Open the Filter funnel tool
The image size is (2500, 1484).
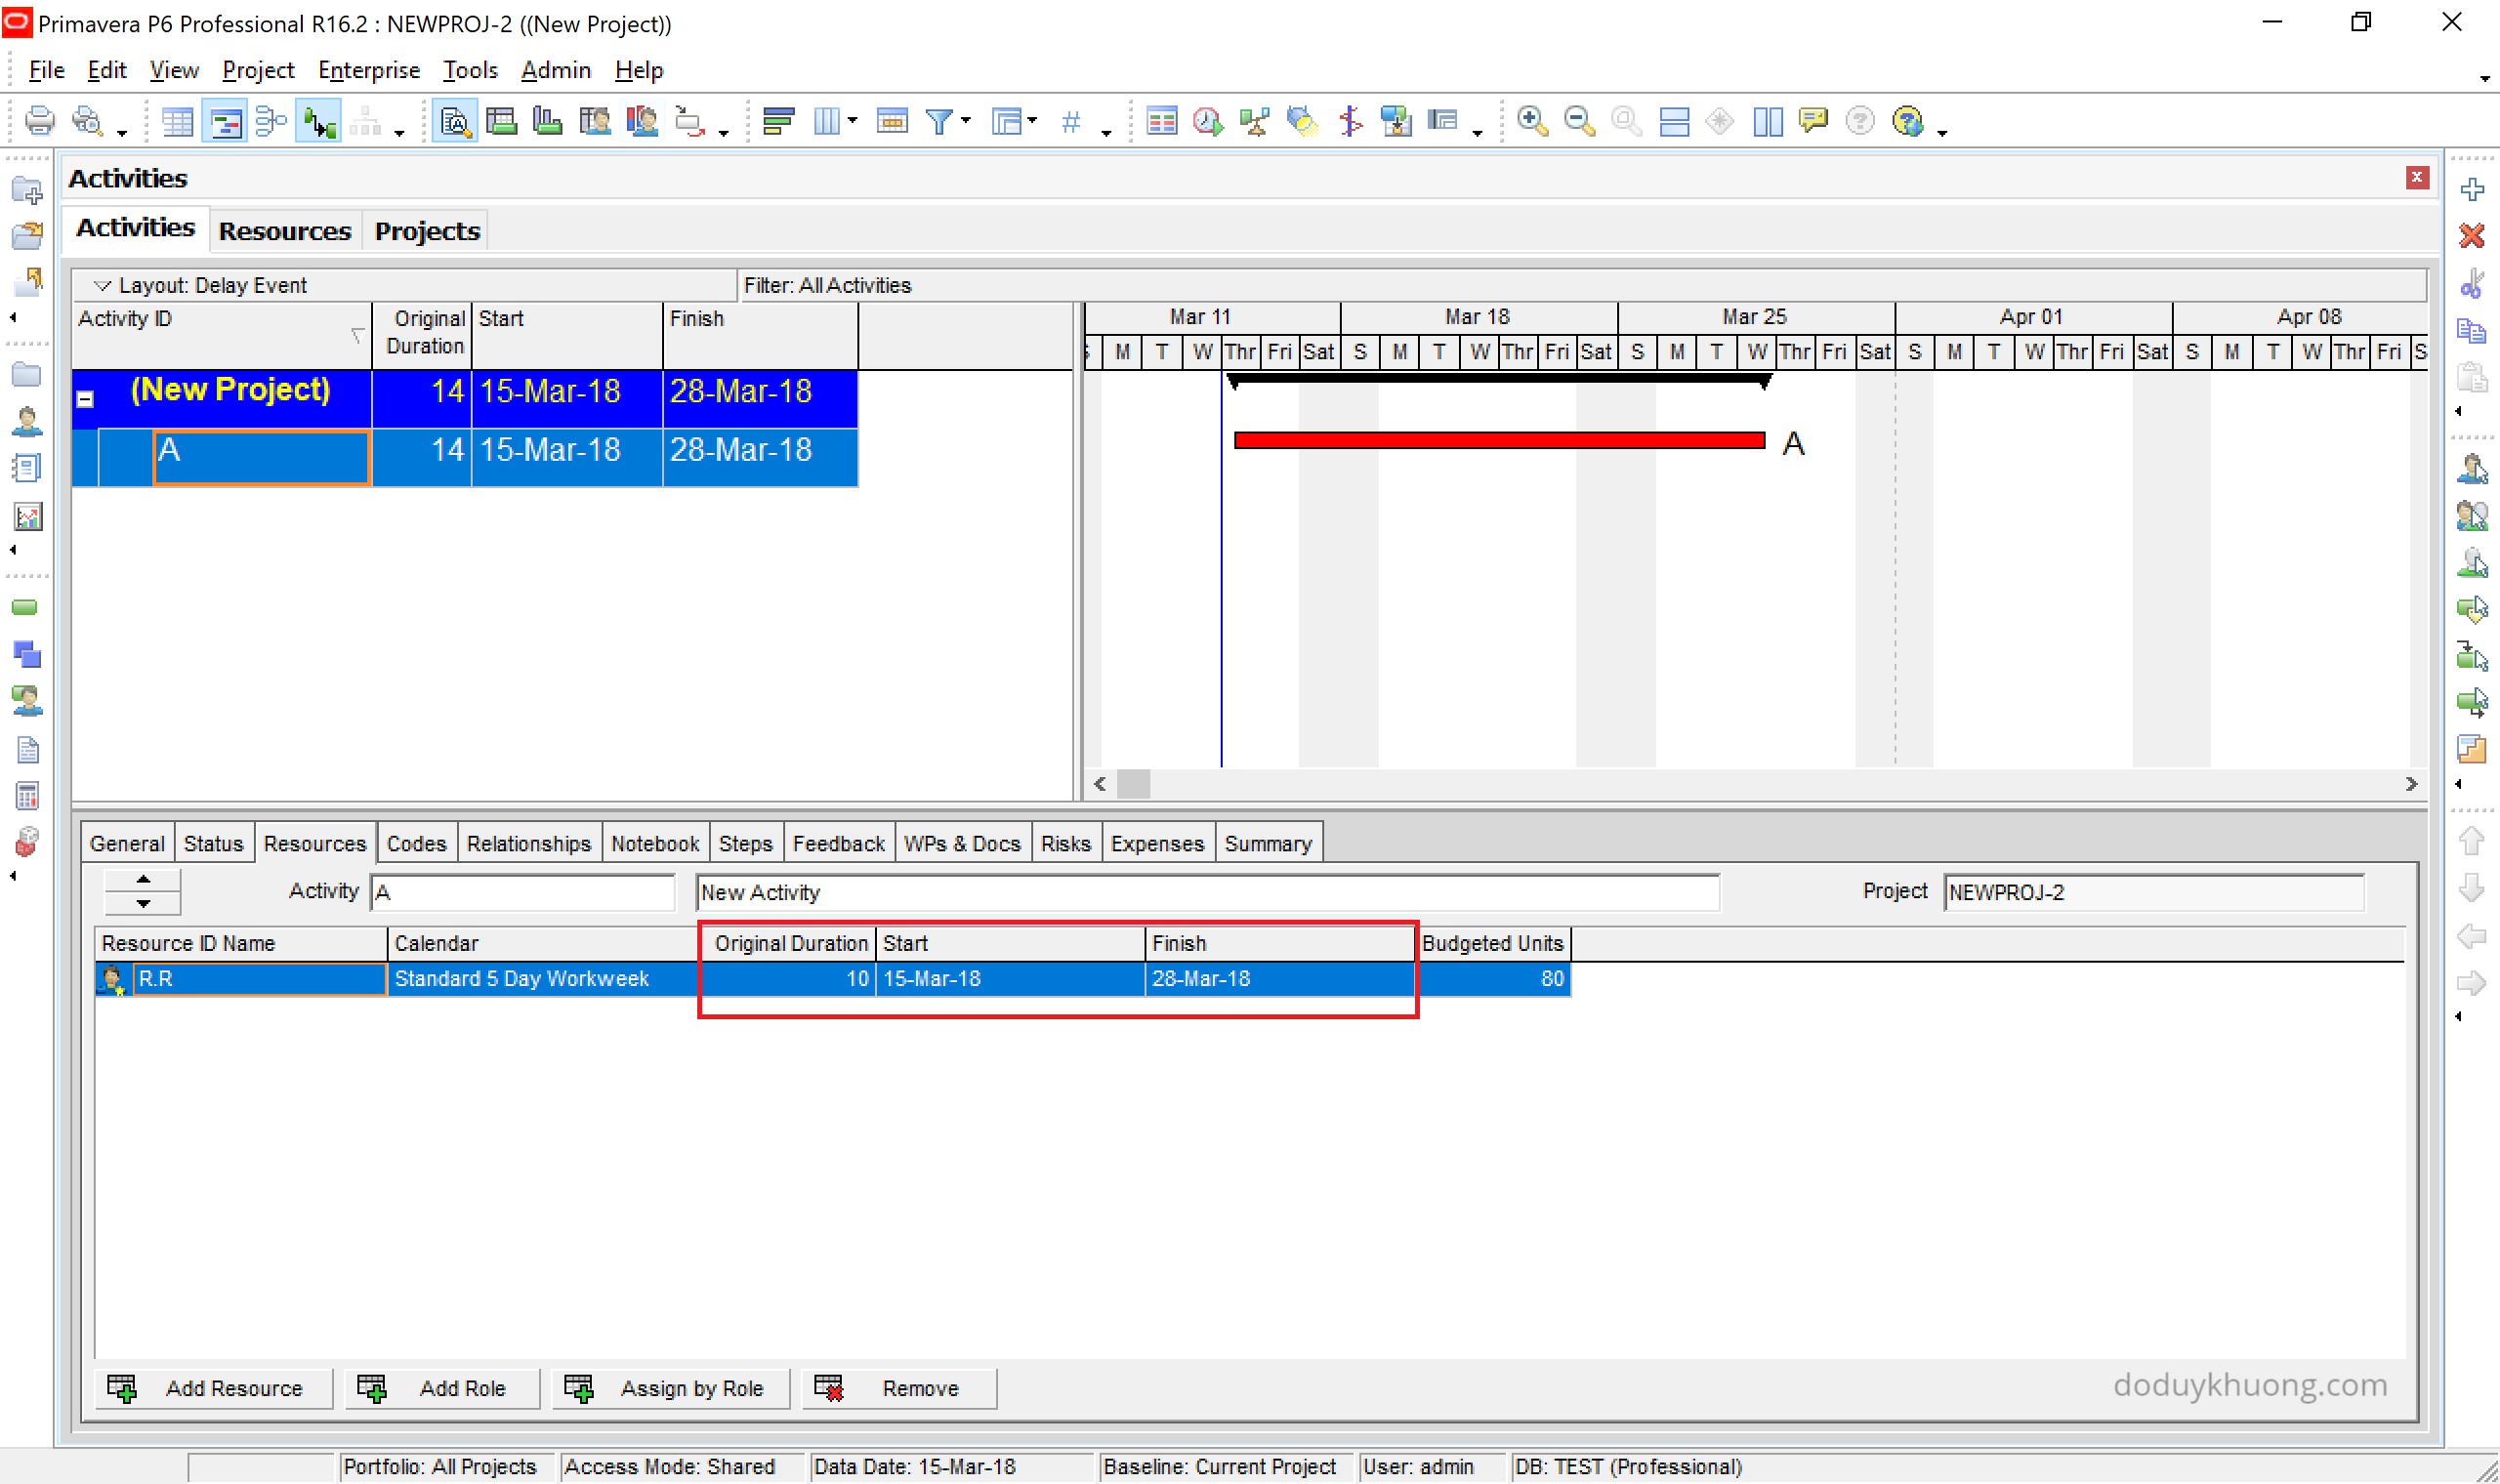pyautogui.click(x=938, y=121)
